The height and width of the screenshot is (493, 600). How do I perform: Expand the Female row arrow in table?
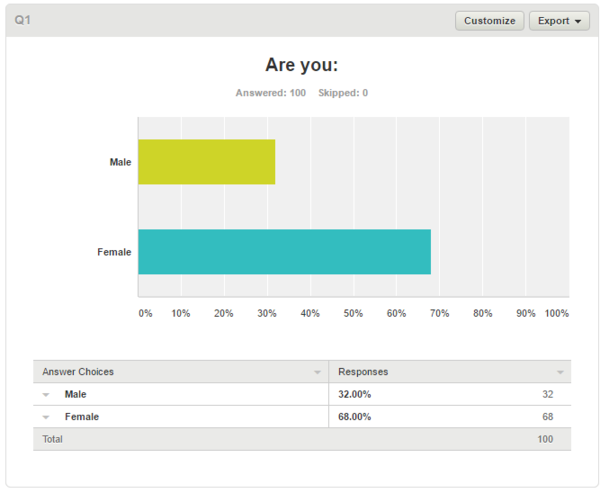click(46, 417)
